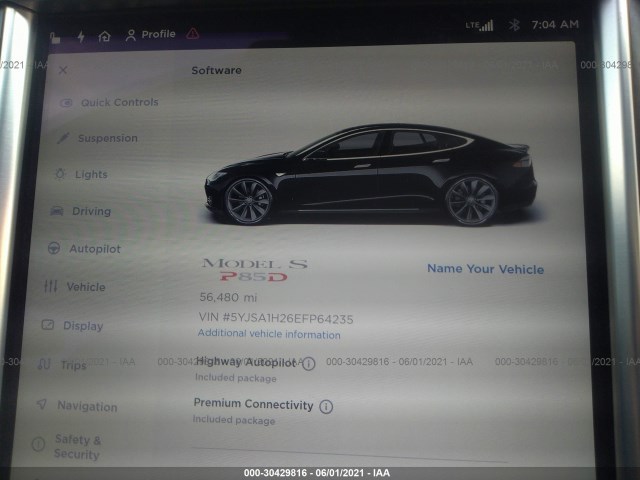Tap the Highway Autopilot label
The width and height of the screenshot is (640, 480).
[246, 362]
